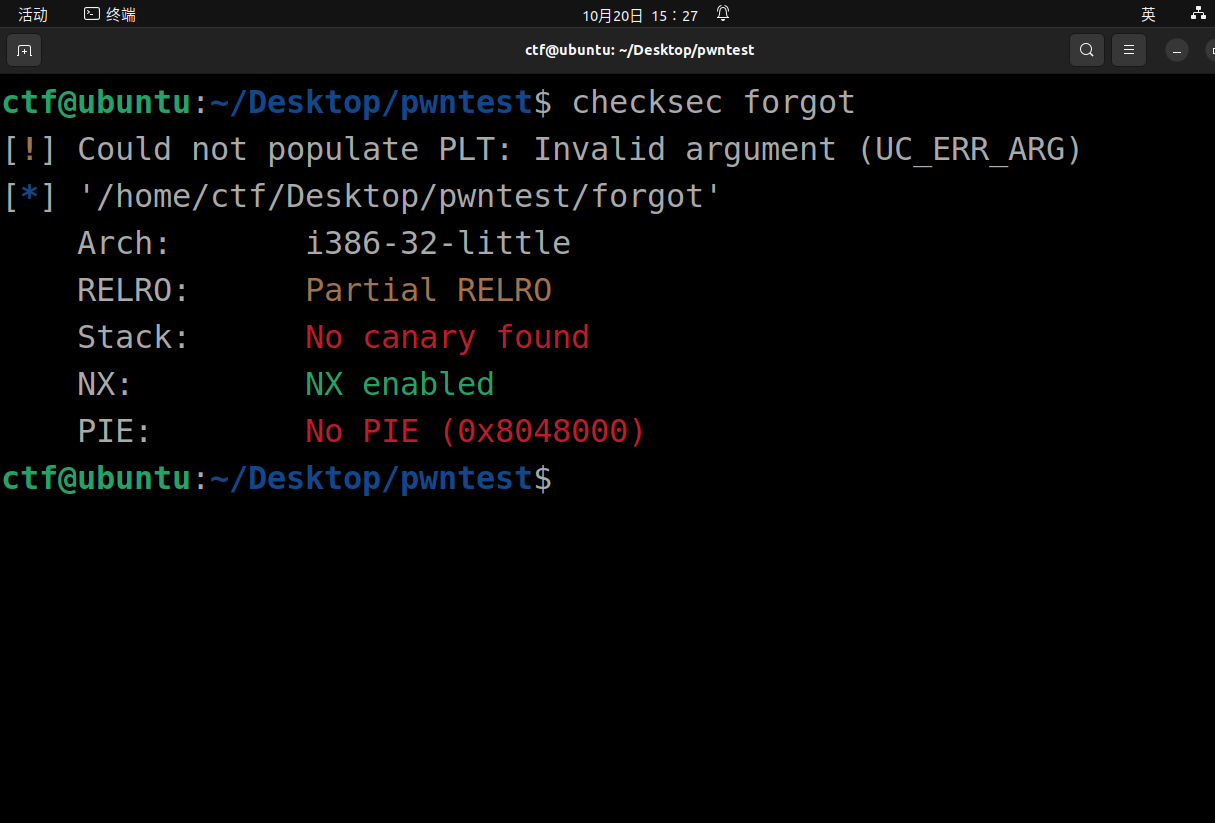Click the terminal icon in top bar
Viewport: 1215px width, 823px height.
(92, 14)
